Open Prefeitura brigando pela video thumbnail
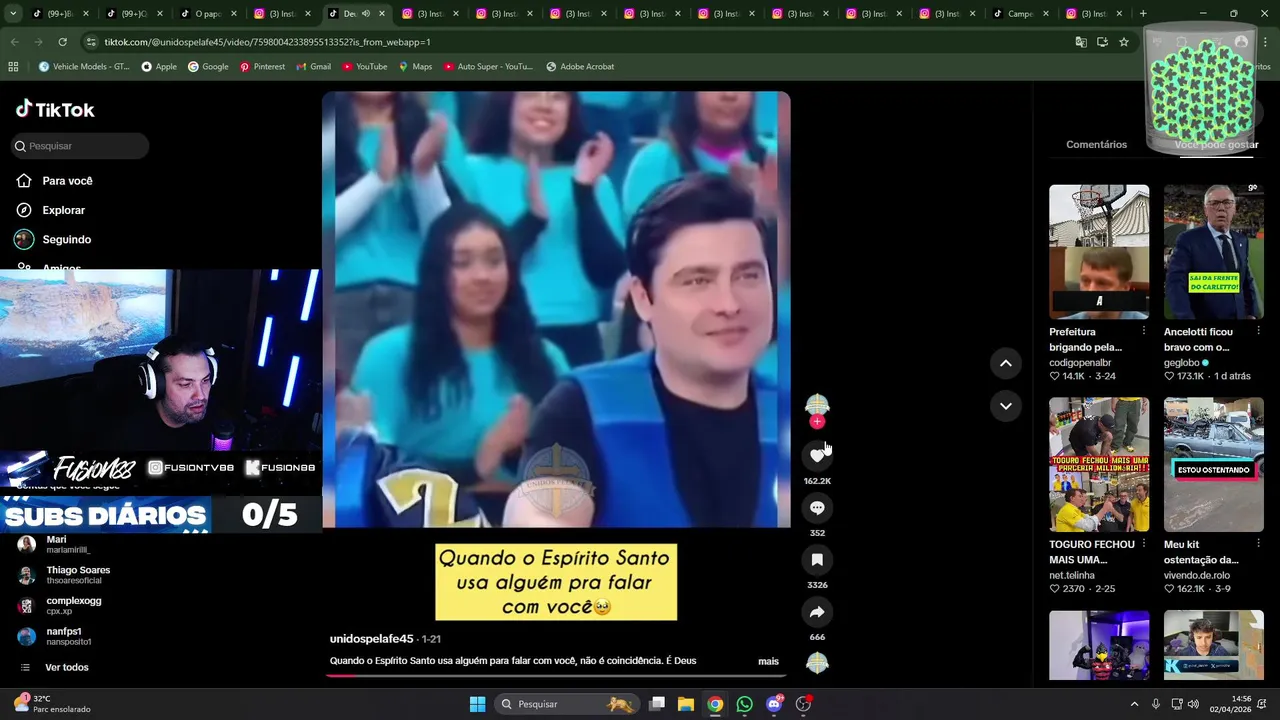Viewport: 1280px width, 720px height. coord(1099,252)
